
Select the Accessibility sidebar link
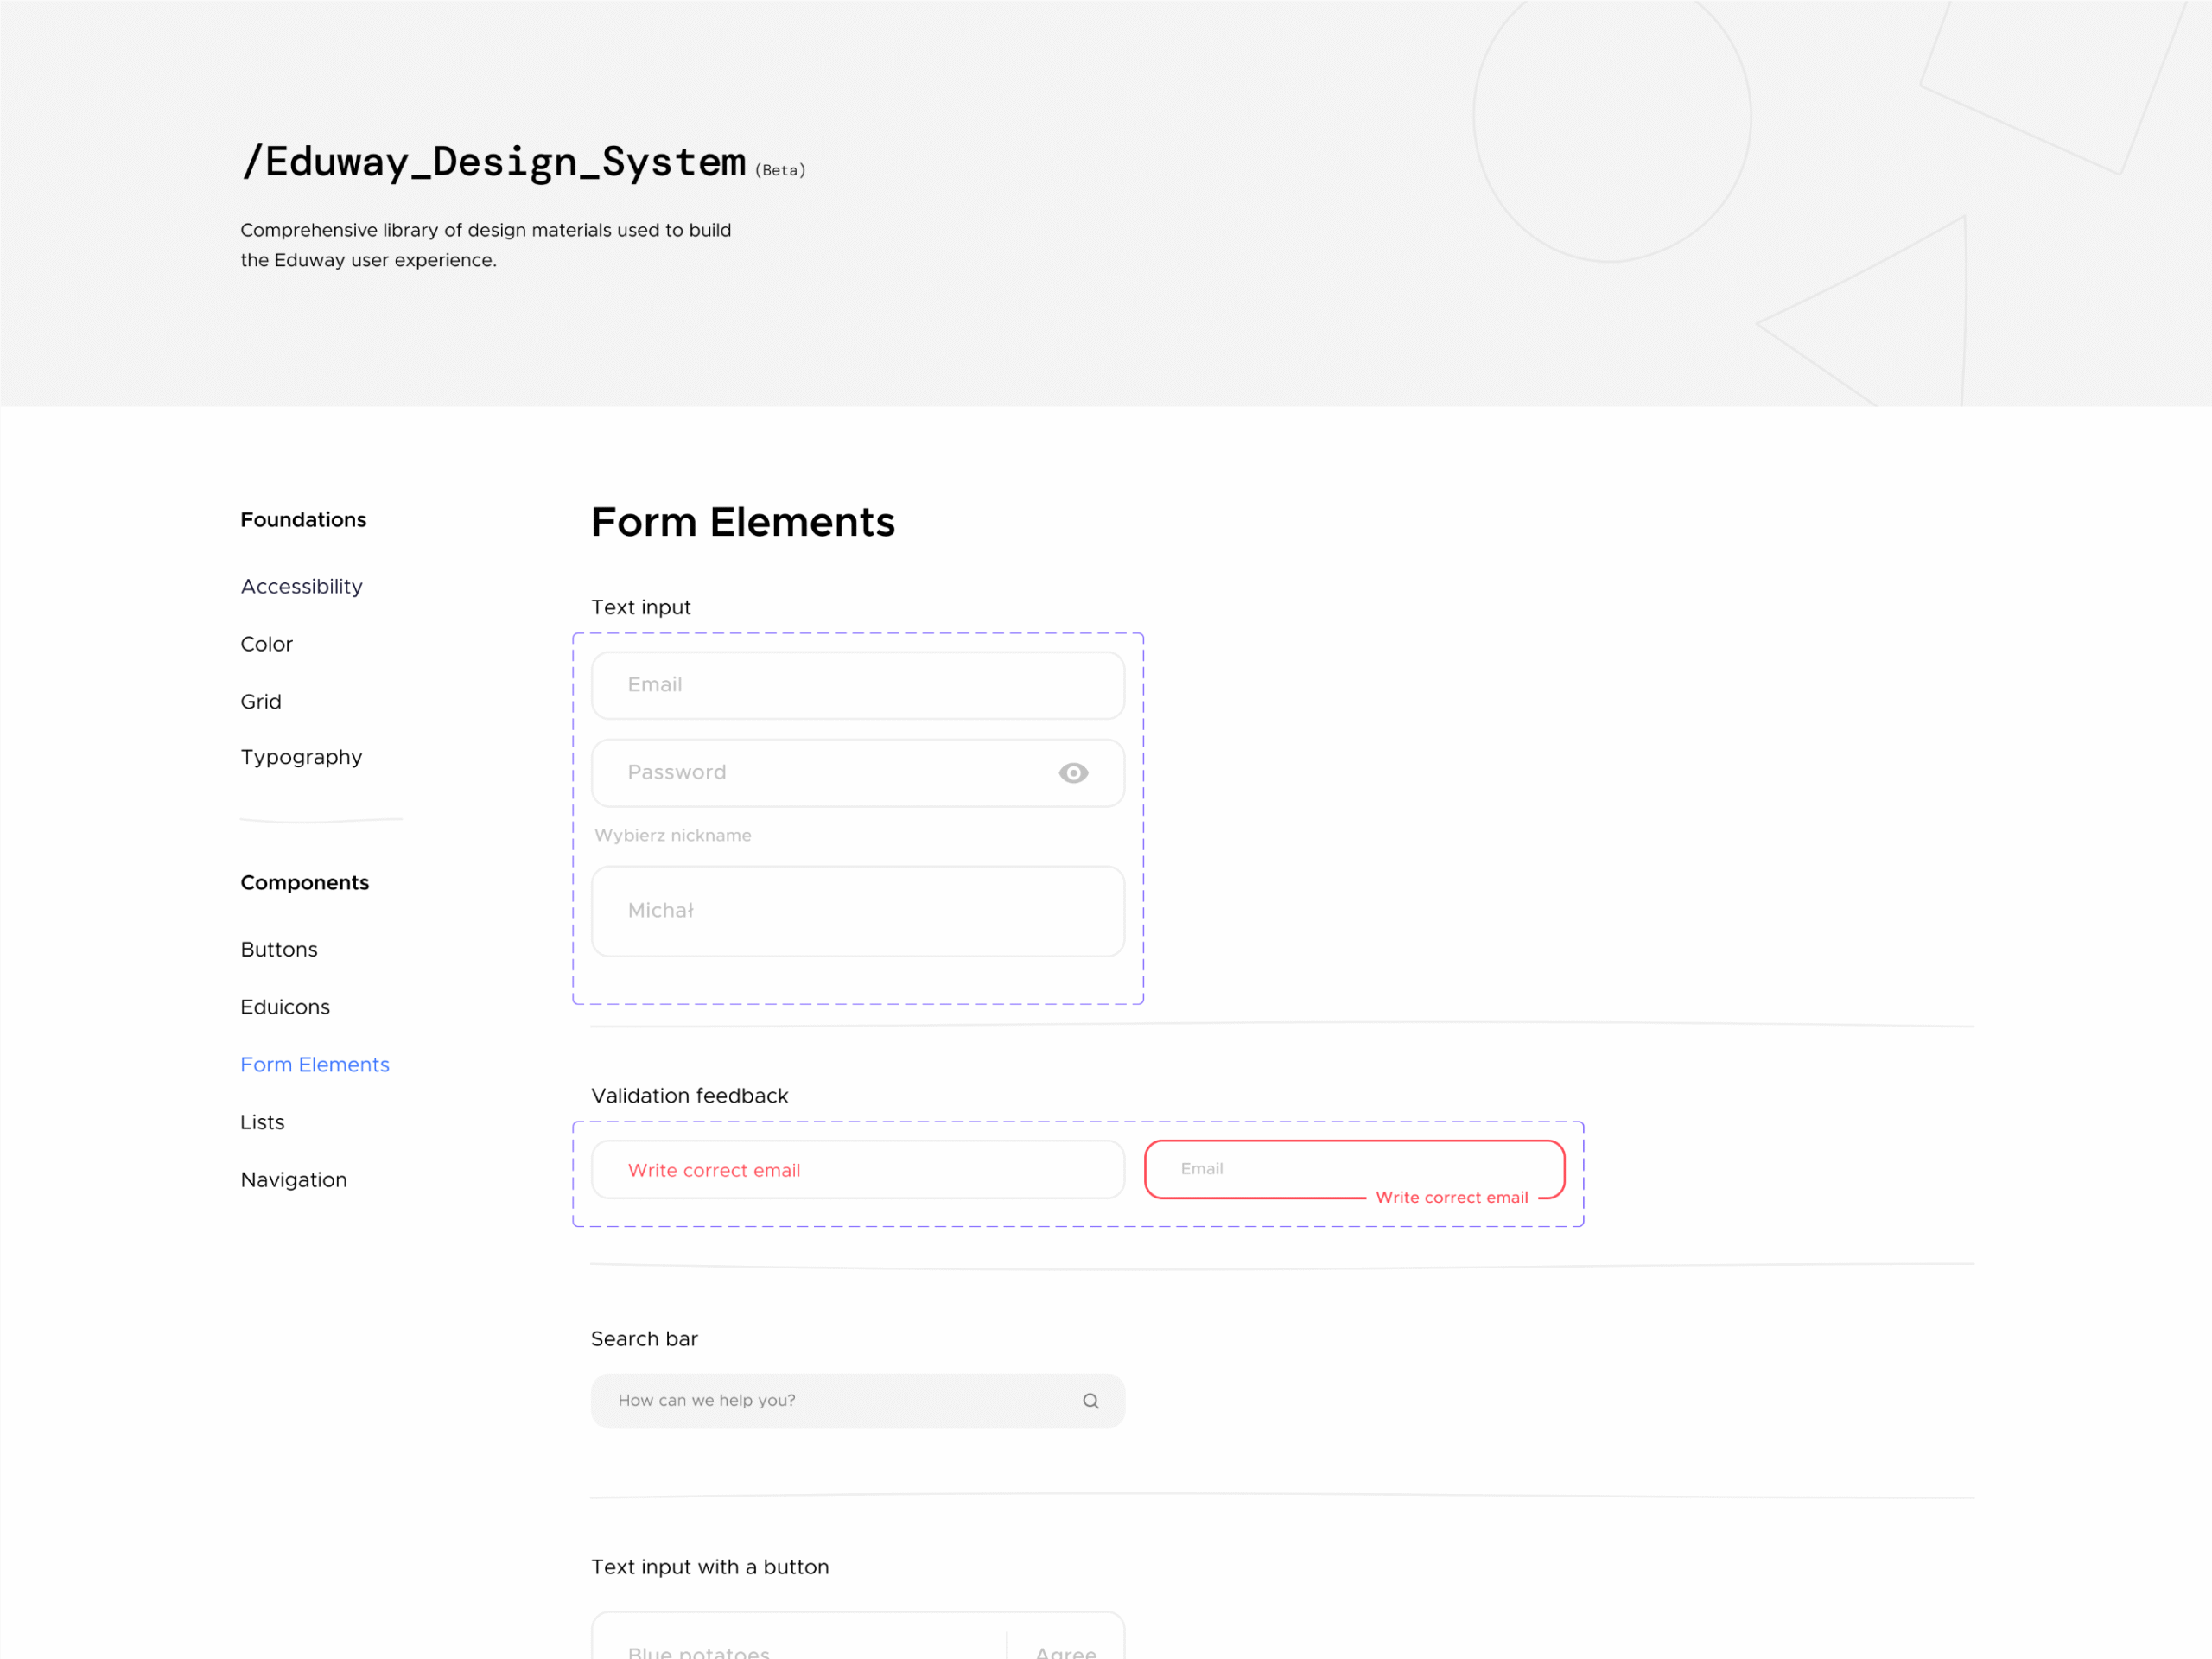click(301, 586)
